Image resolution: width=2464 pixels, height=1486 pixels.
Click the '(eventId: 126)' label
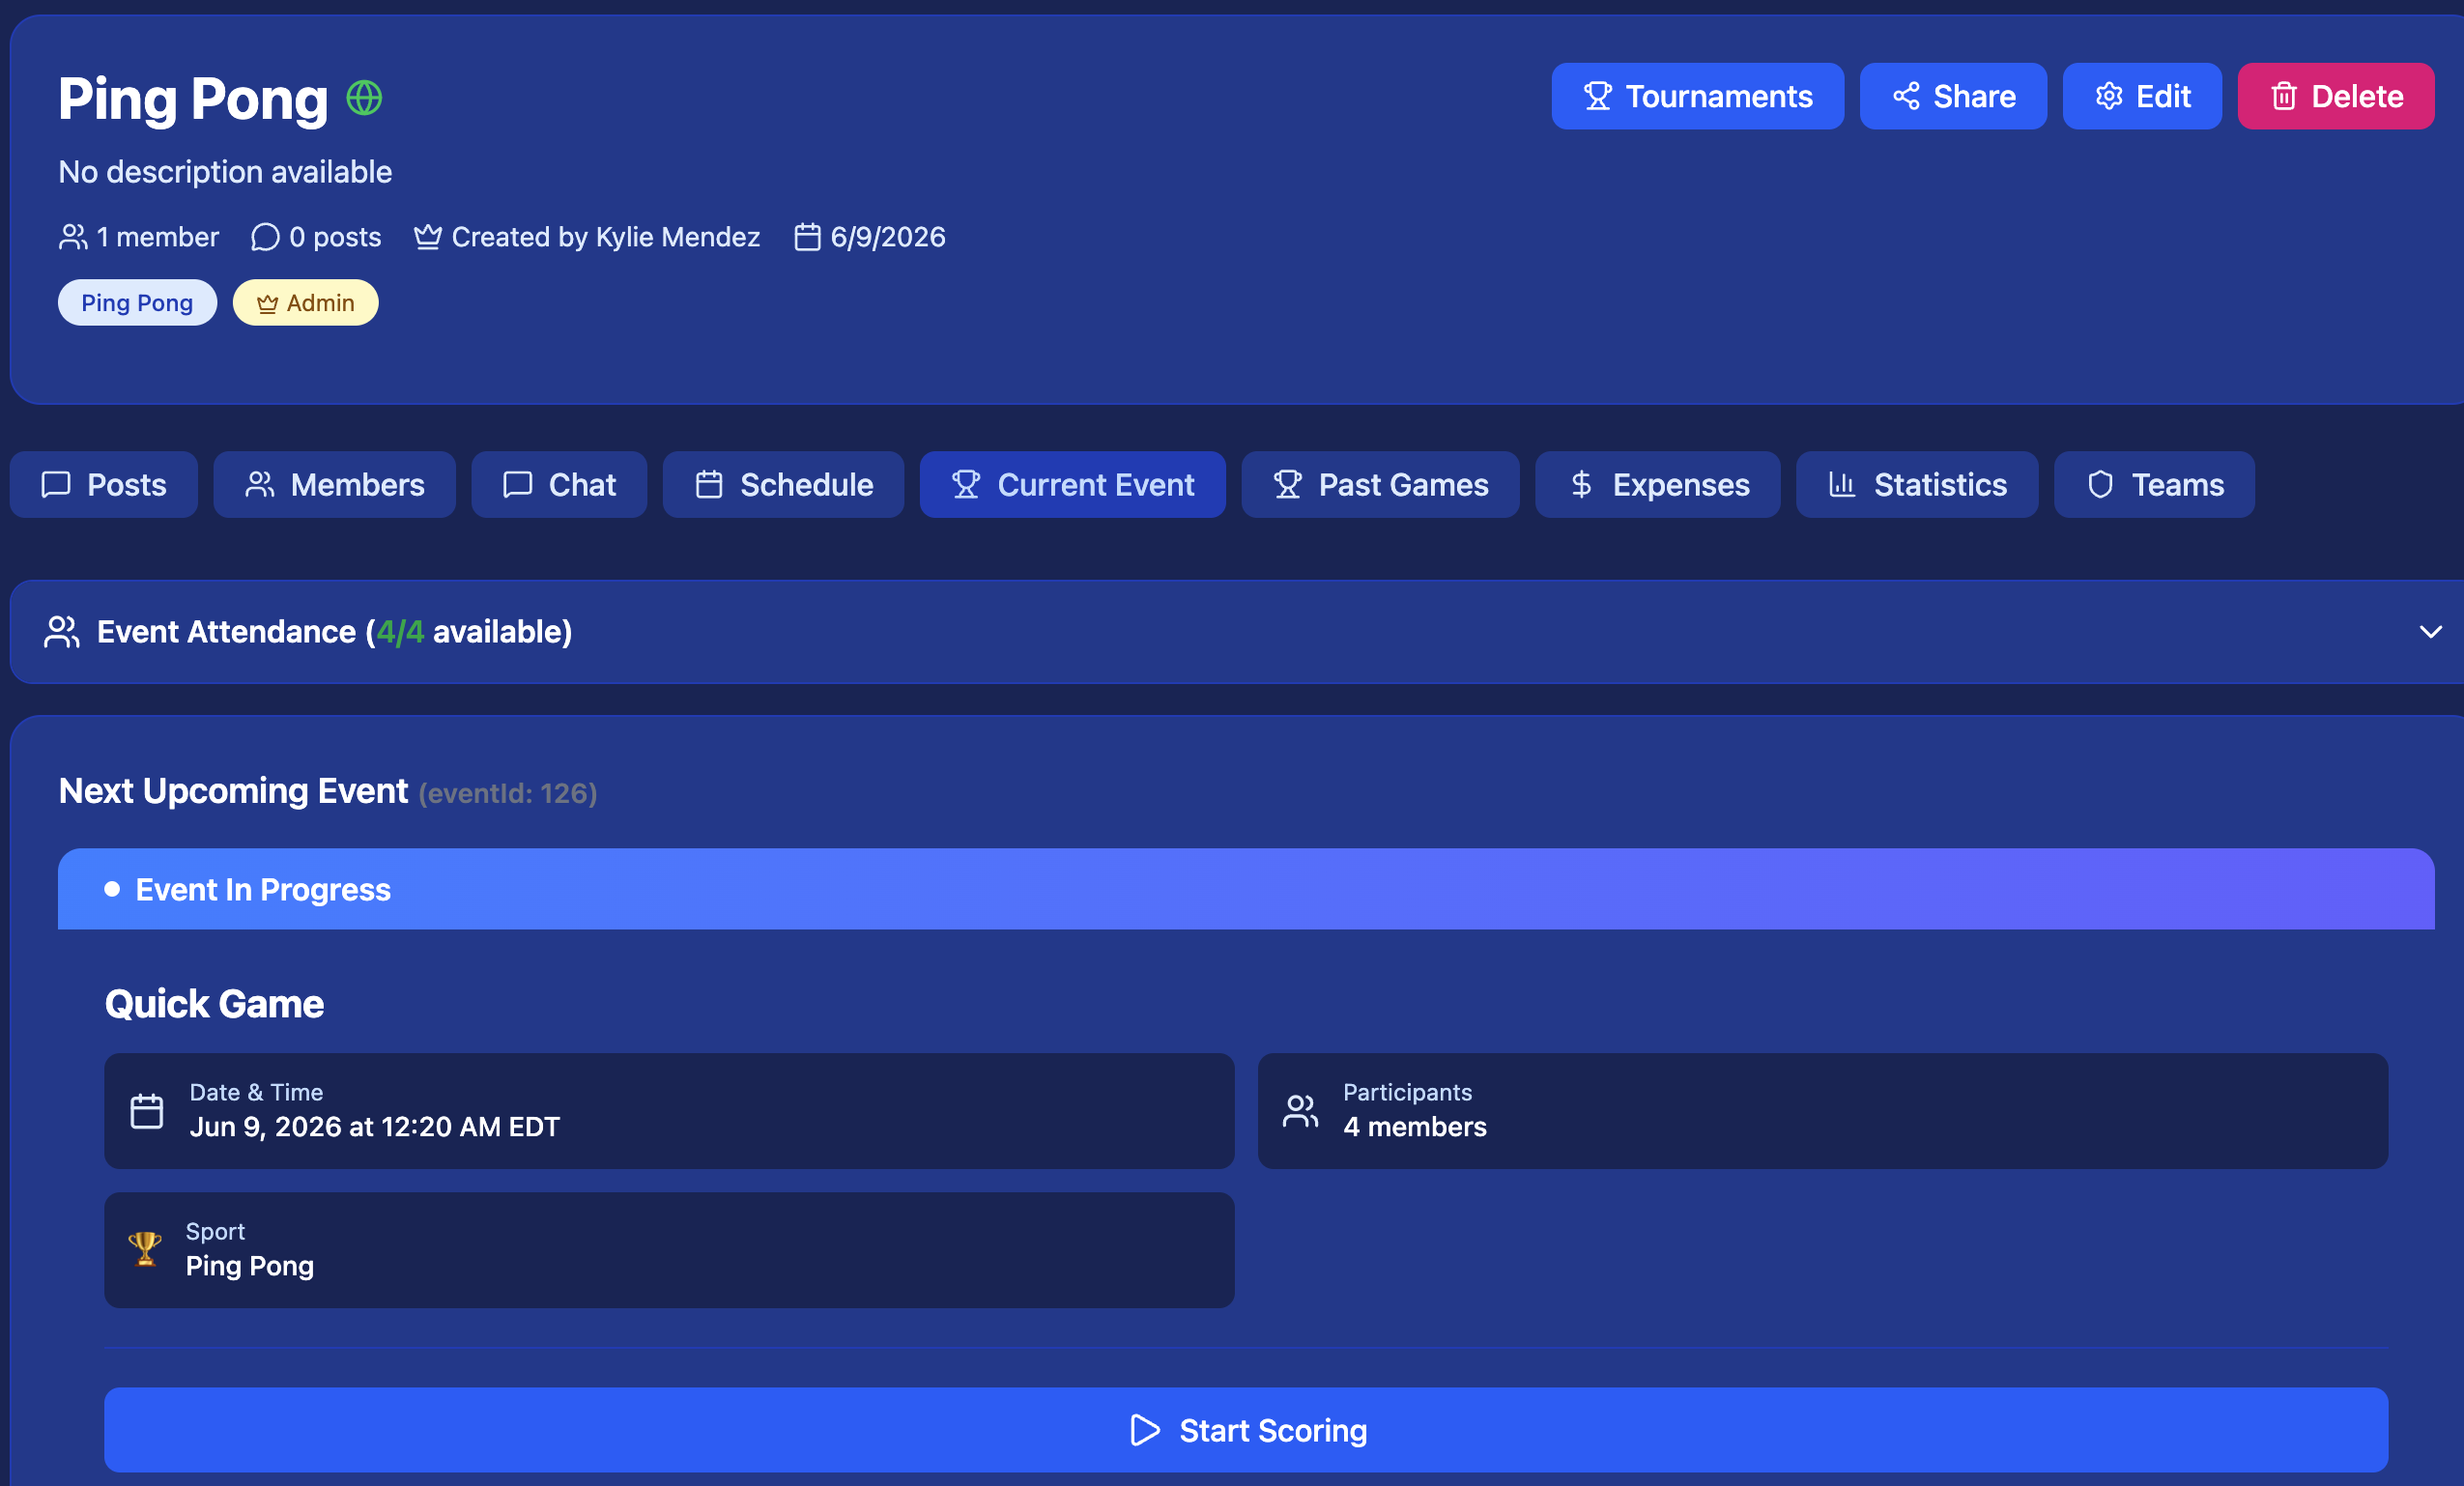coord(508,794)
